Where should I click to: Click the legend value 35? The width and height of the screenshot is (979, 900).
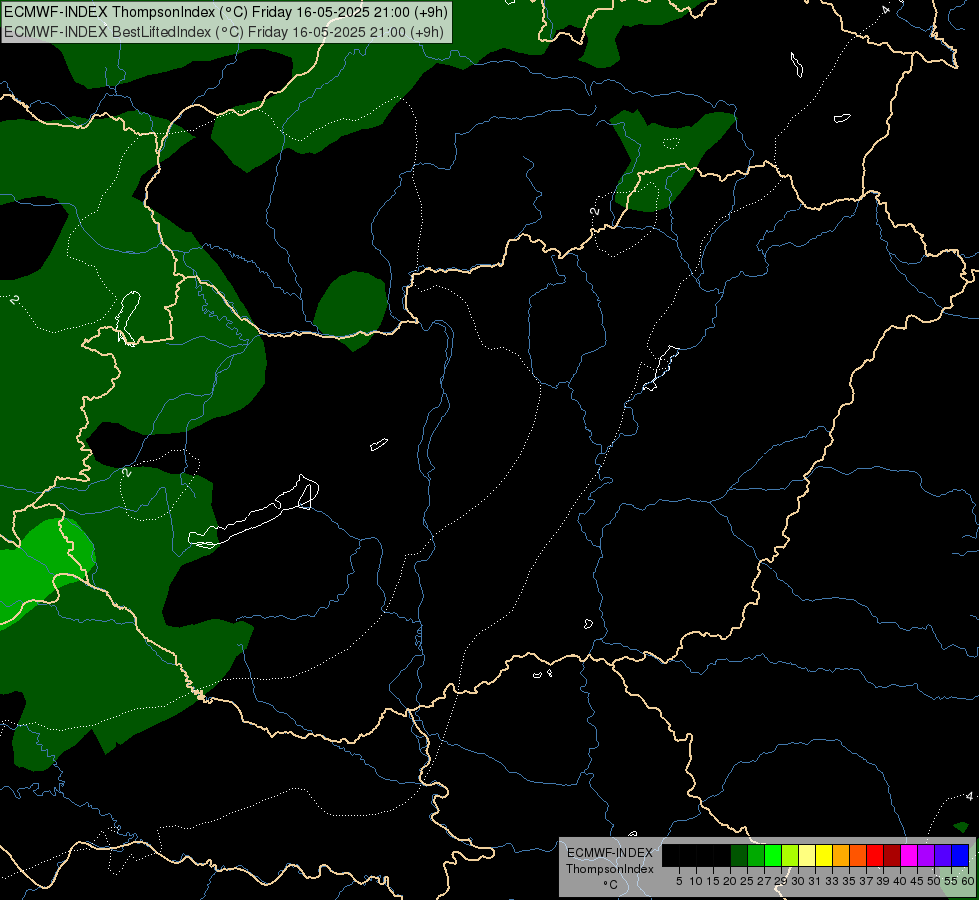click(849, 881)
